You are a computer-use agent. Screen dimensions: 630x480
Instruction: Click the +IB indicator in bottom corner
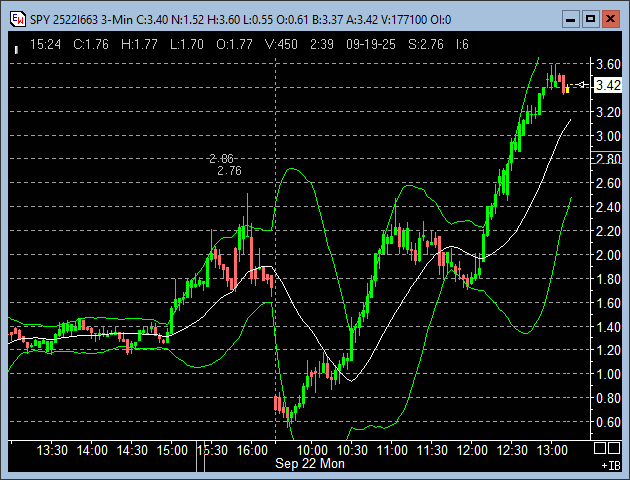pos(609,465)
